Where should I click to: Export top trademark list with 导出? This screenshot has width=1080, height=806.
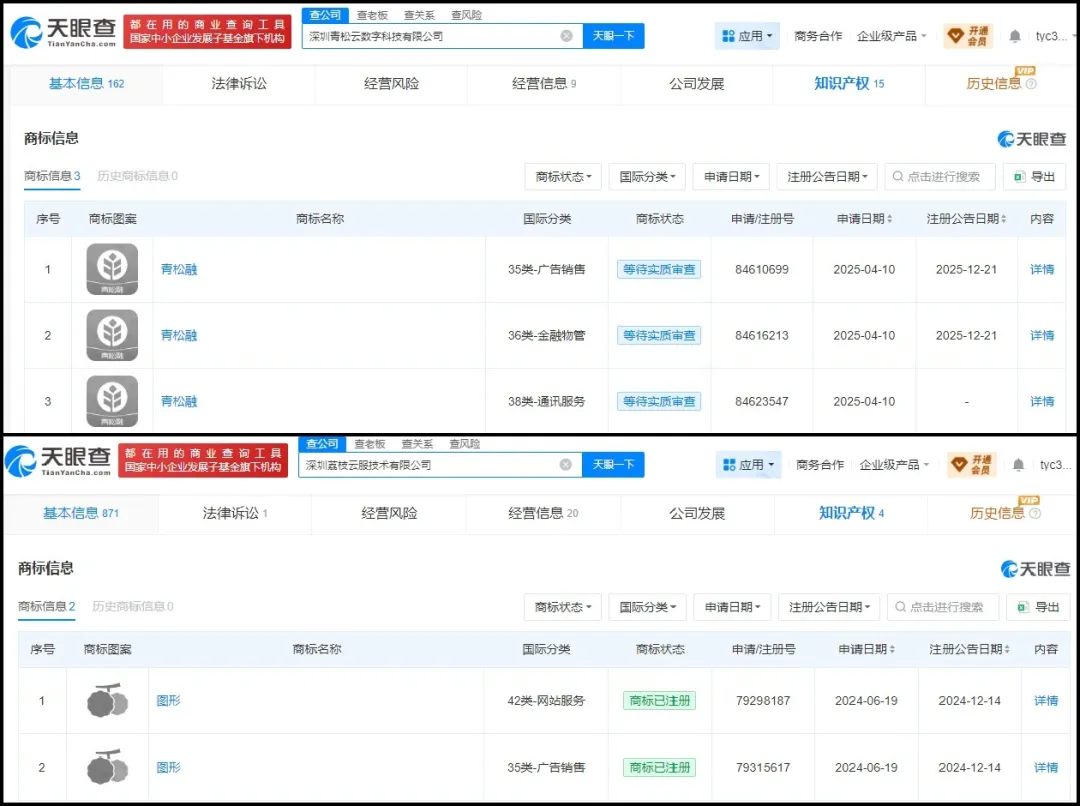click(x=1034, y=176)
